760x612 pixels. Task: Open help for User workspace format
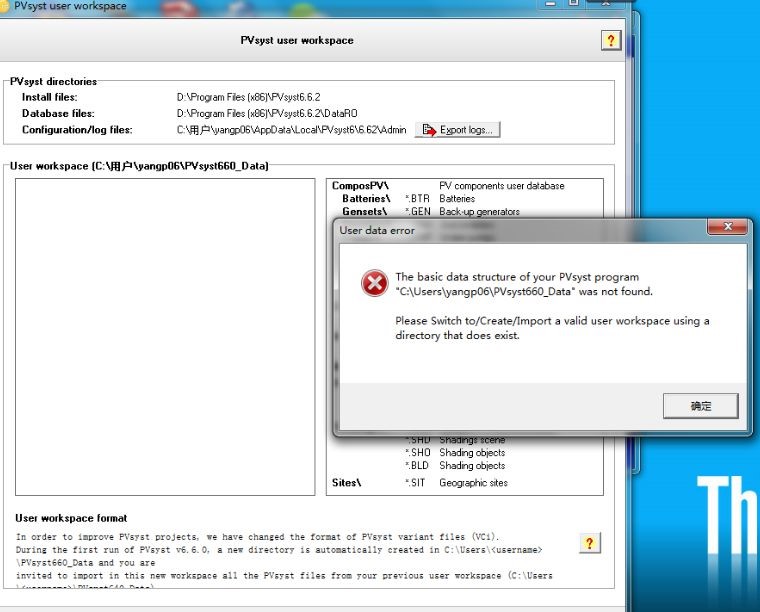589,543
